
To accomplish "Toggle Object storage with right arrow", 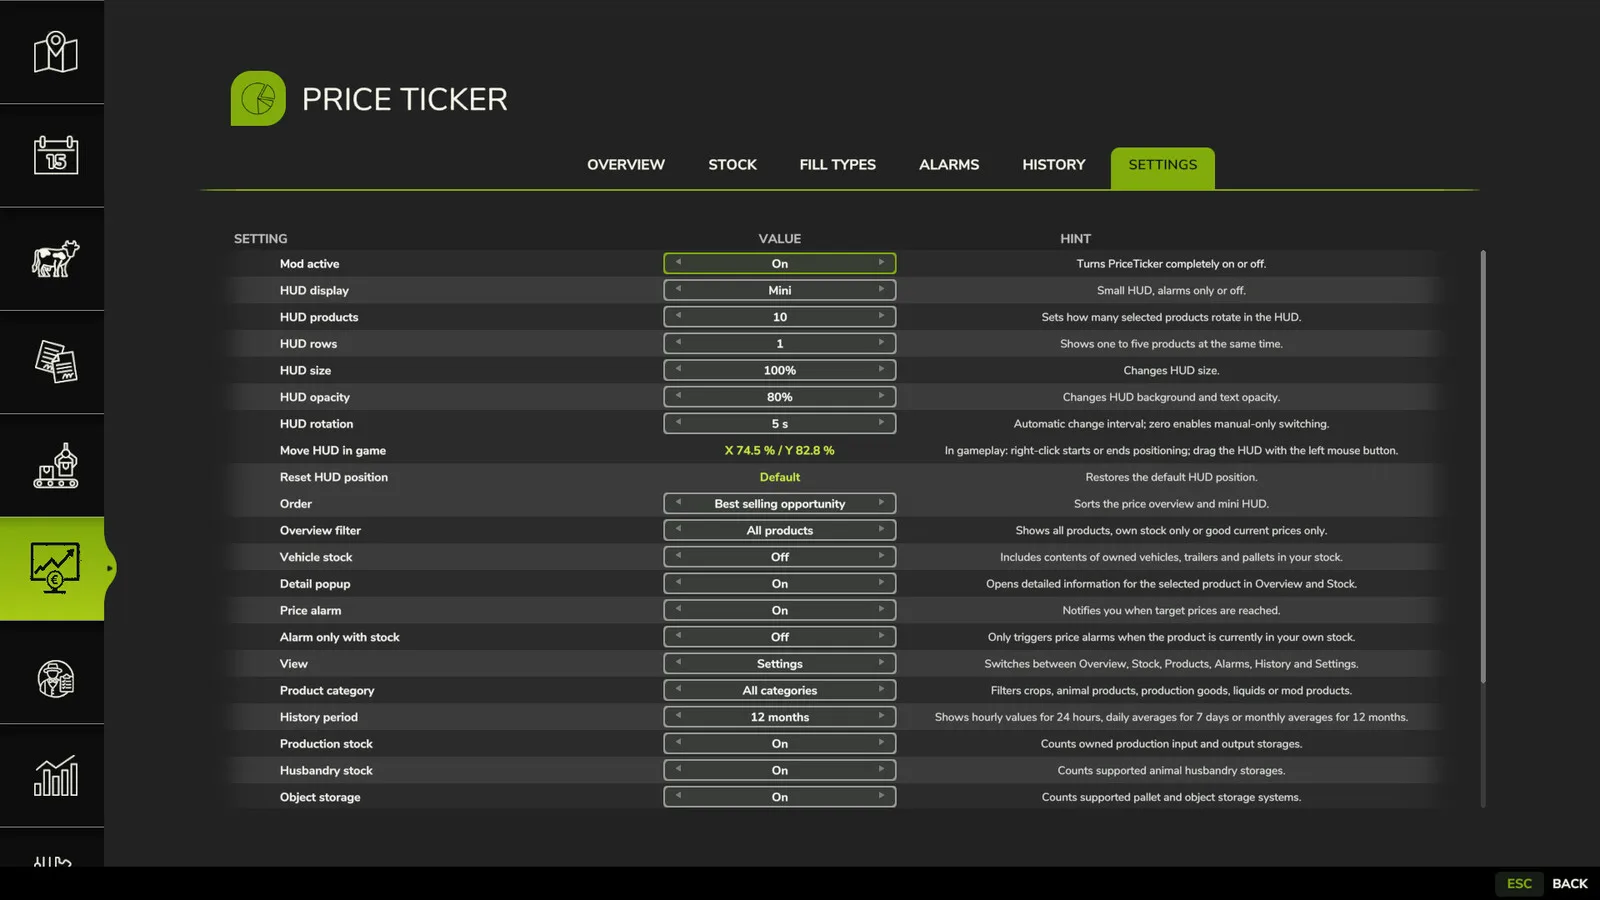I will pyautogui.click(x=881, y=796).
